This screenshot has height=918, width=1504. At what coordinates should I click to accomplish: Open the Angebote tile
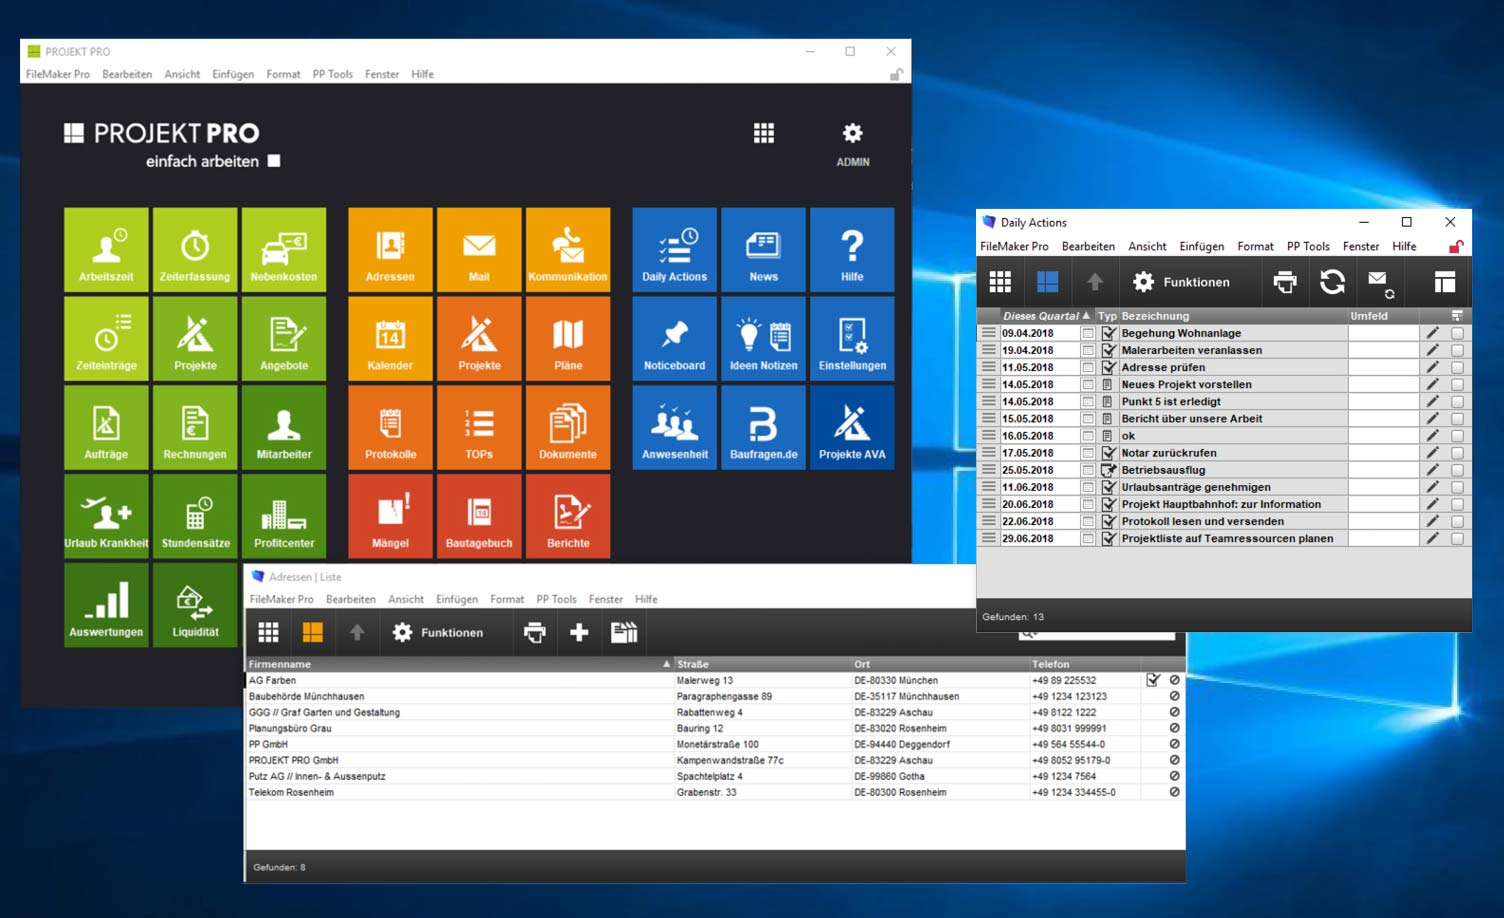pos(284,339)
